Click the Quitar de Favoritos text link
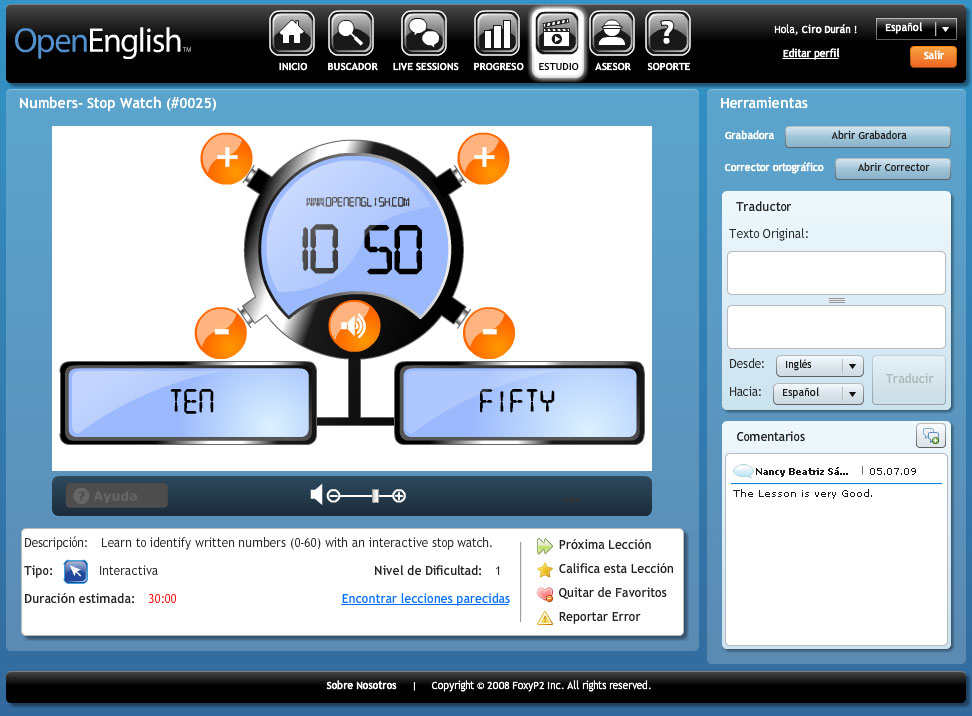 coord(612,593)
